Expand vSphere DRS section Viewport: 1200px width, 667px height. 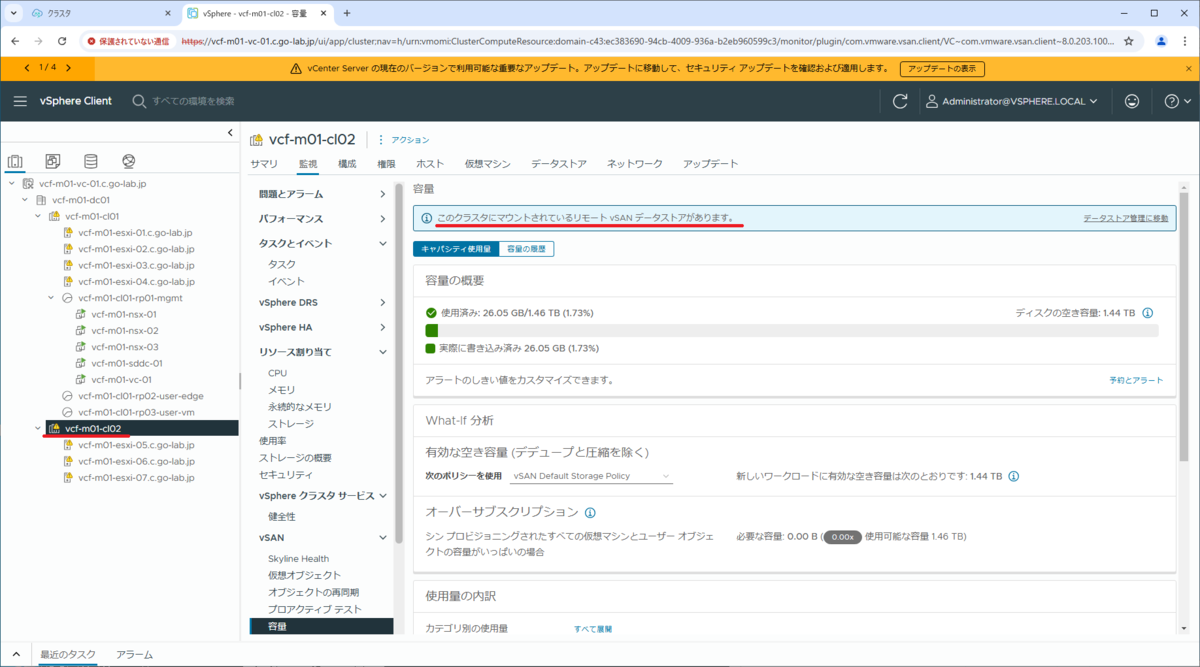coord(382,302)
